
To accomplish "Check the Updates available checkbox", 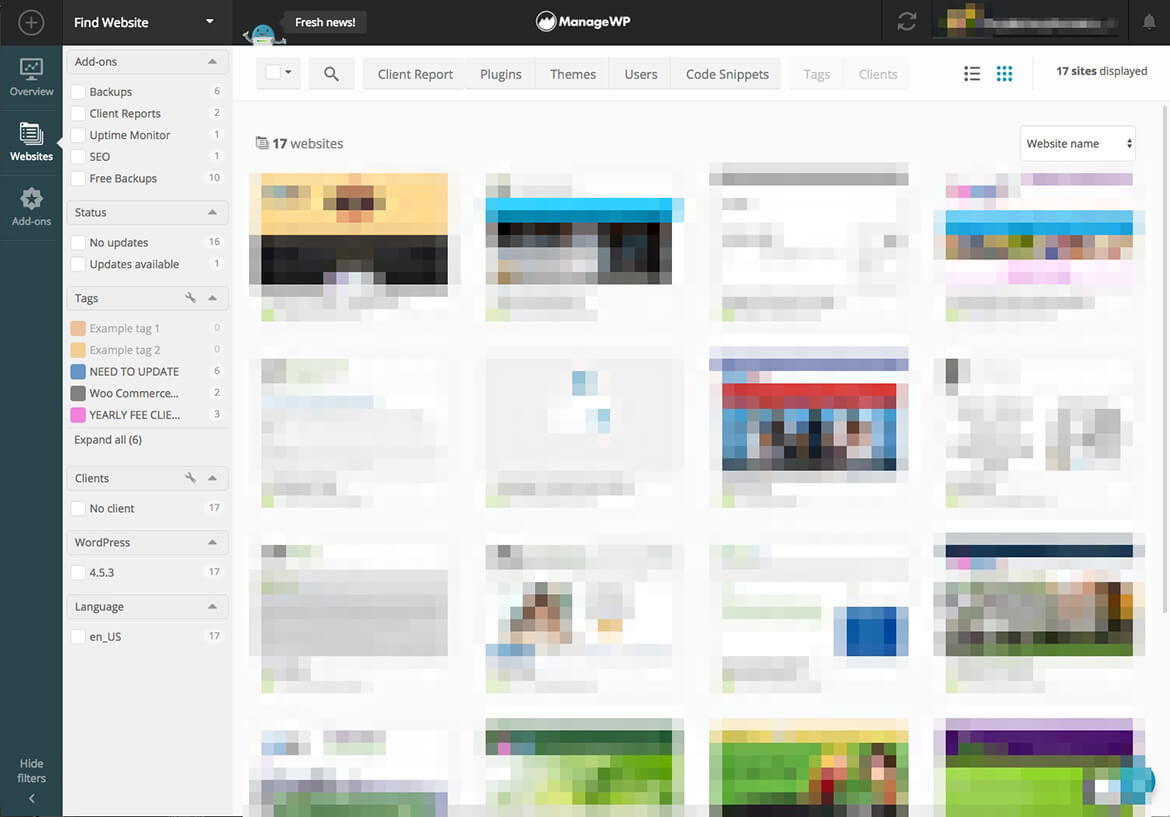I will pos(78,264).
